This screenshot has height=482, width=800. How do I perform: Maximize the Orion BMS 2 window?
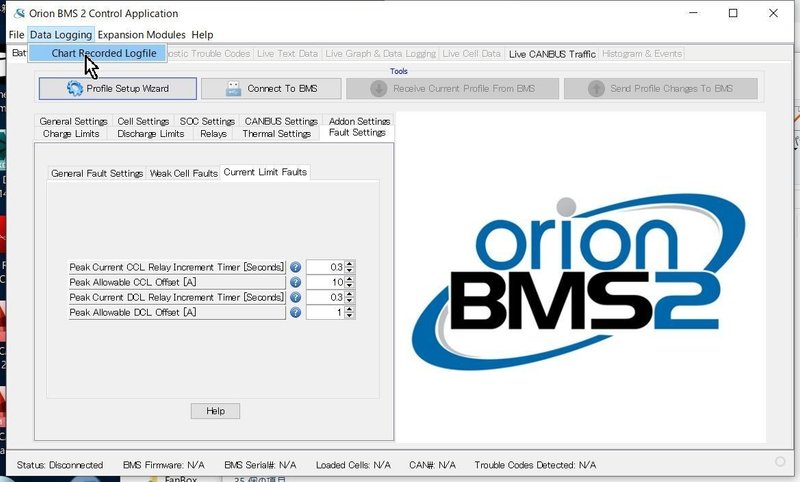click(x=733, y=13)
